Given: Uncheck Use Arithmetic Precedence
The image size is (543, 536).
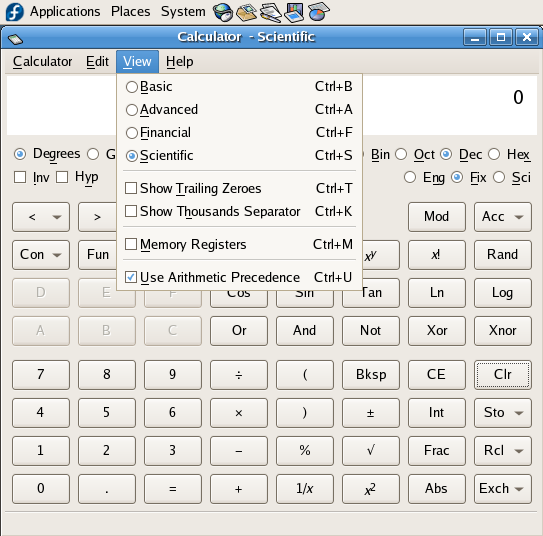Looking at the screenshot, I should coord(239,277).
